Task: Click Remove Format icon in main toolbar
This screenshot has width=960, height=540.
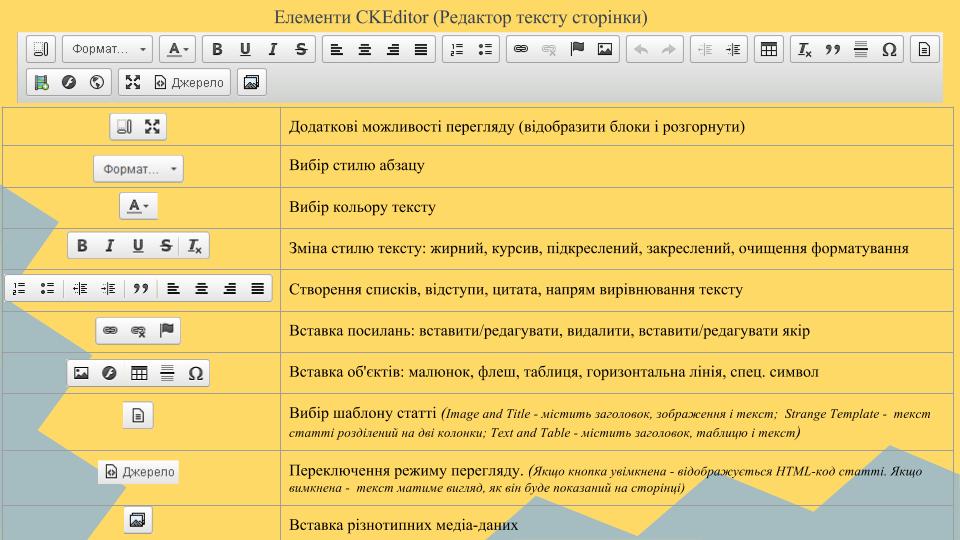Action: click(x=805, y=49)
